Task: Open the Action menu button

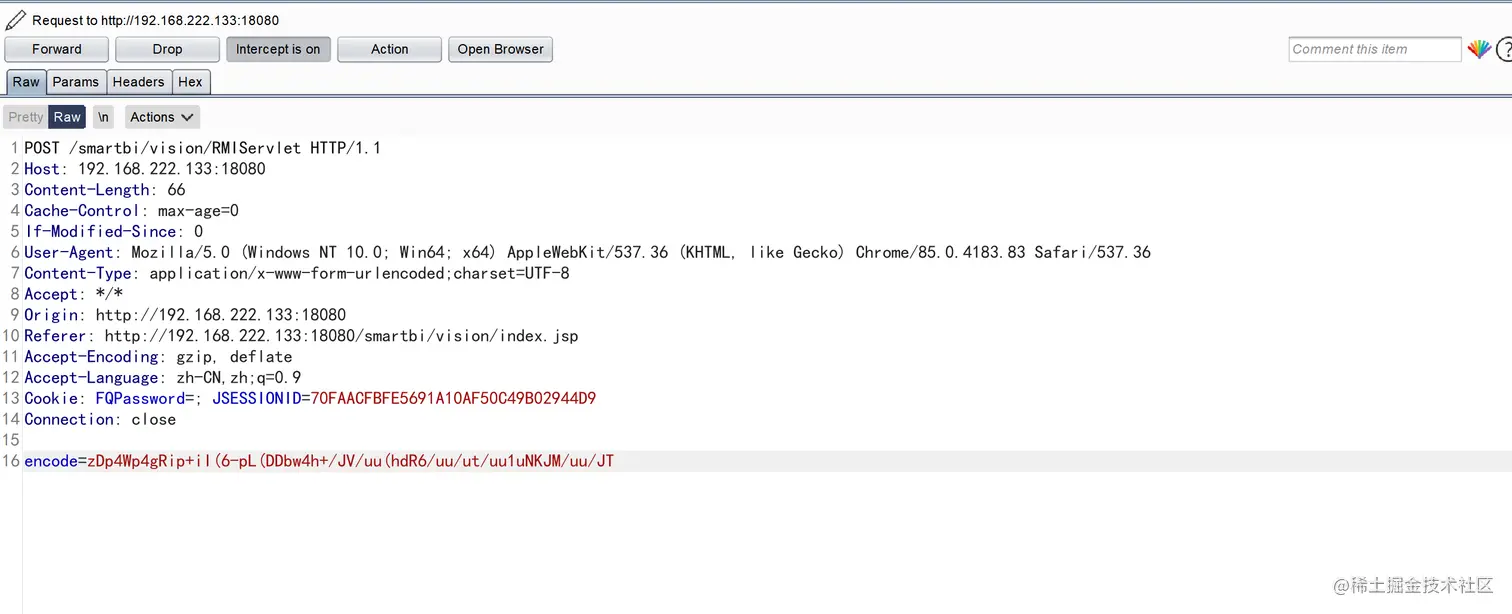Action: [x=389, y=49]
